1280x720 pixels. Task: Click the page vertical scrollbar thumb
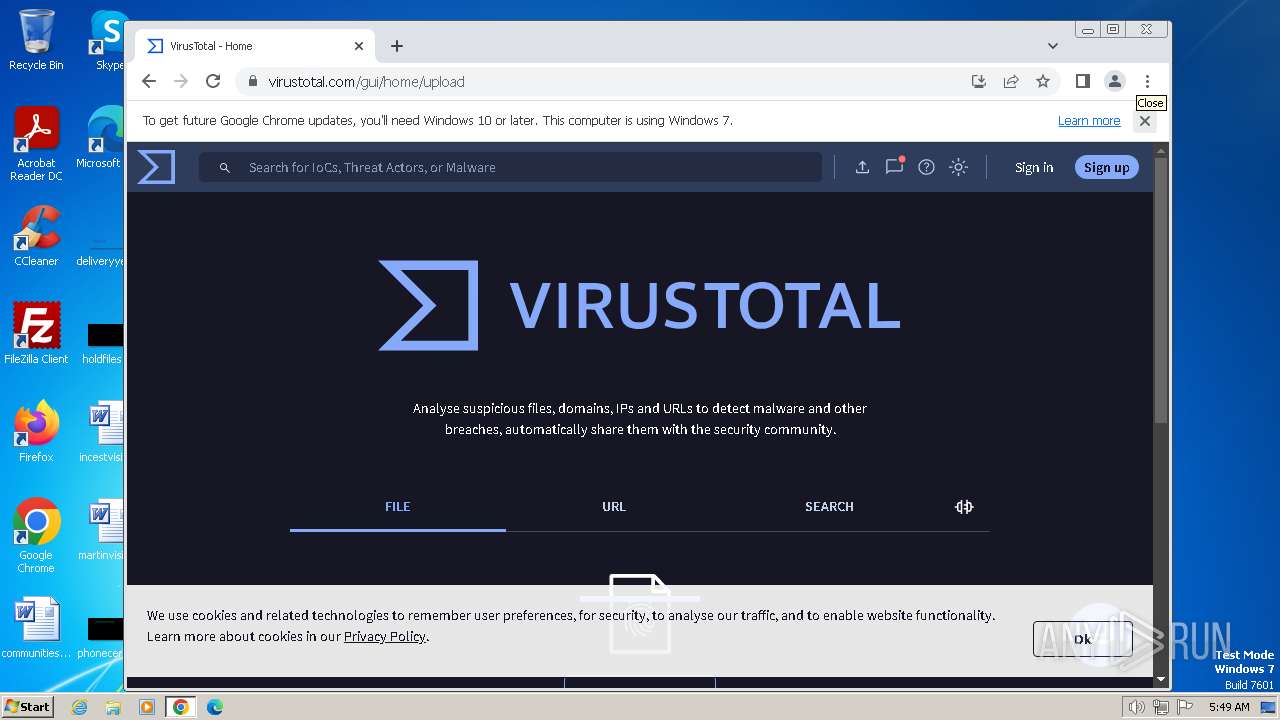coord(1161,290)
